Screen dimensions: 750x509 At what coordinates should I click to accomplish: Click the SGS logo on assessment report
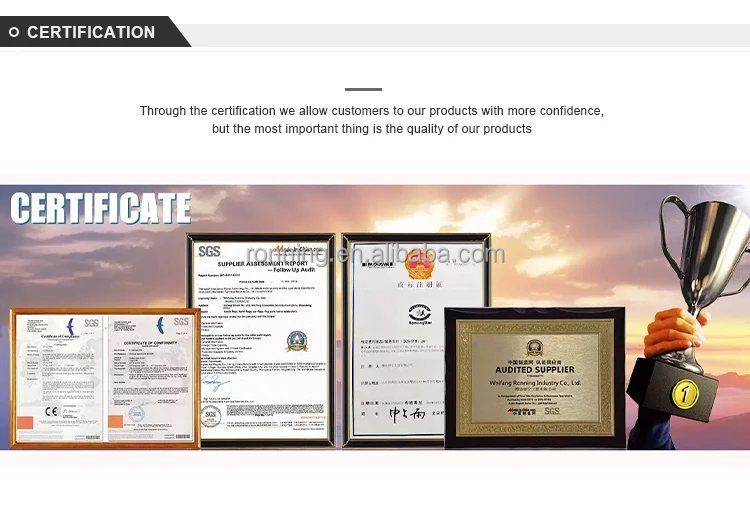coord(209,251)
